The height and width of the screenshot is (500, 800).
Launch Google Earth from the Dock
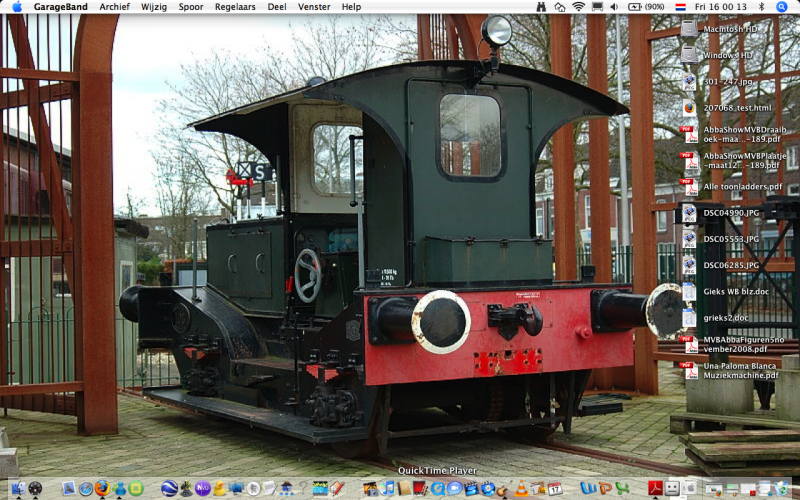pos(169,488)
